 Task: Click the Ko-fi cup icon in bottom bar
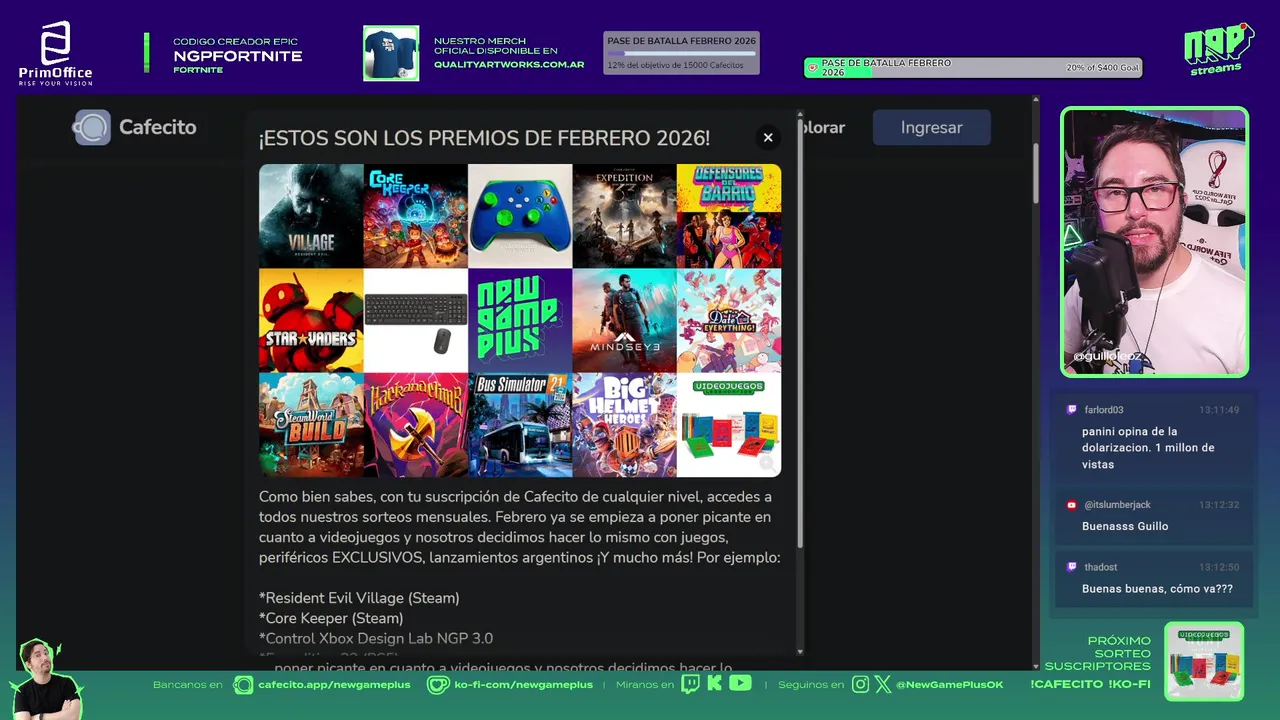click(x=438, y=684)
